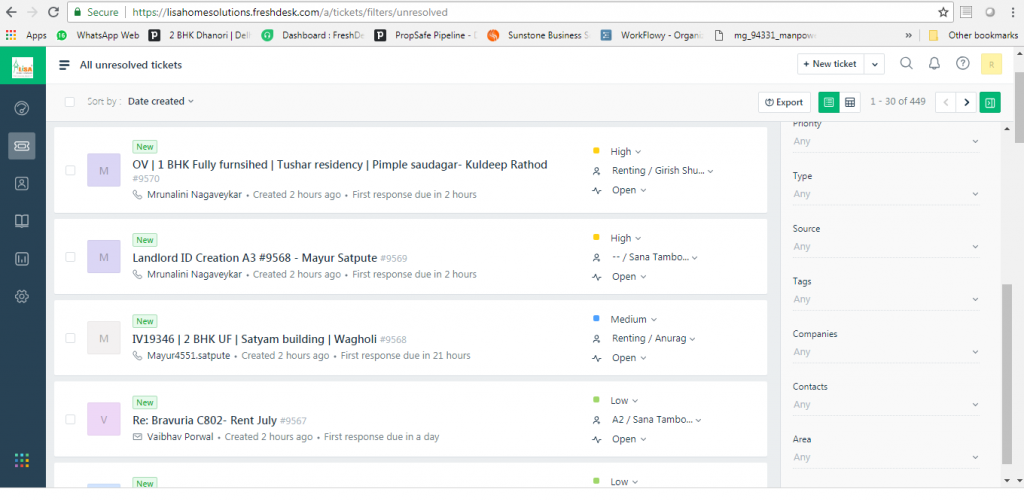Open the Contacts icon in left sidebar
Viewport: 1024px width, 501px height.
coord(22,184)
